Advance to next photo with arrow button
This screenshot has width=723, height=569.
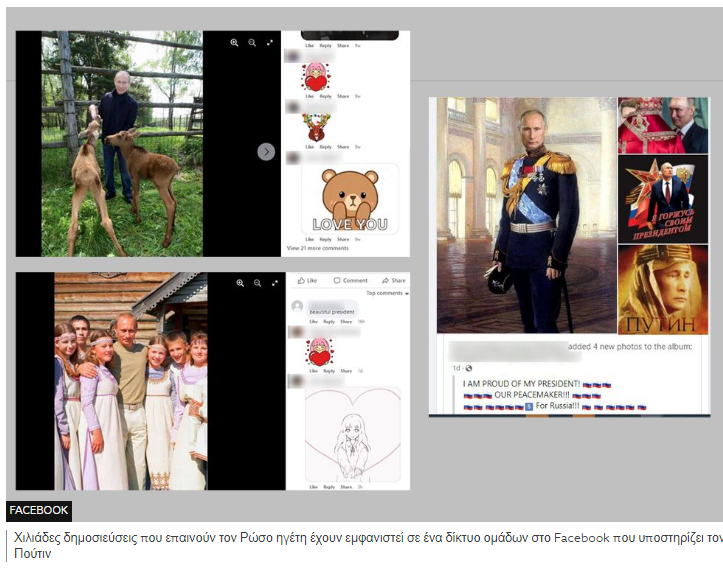(x=266, y=152)
